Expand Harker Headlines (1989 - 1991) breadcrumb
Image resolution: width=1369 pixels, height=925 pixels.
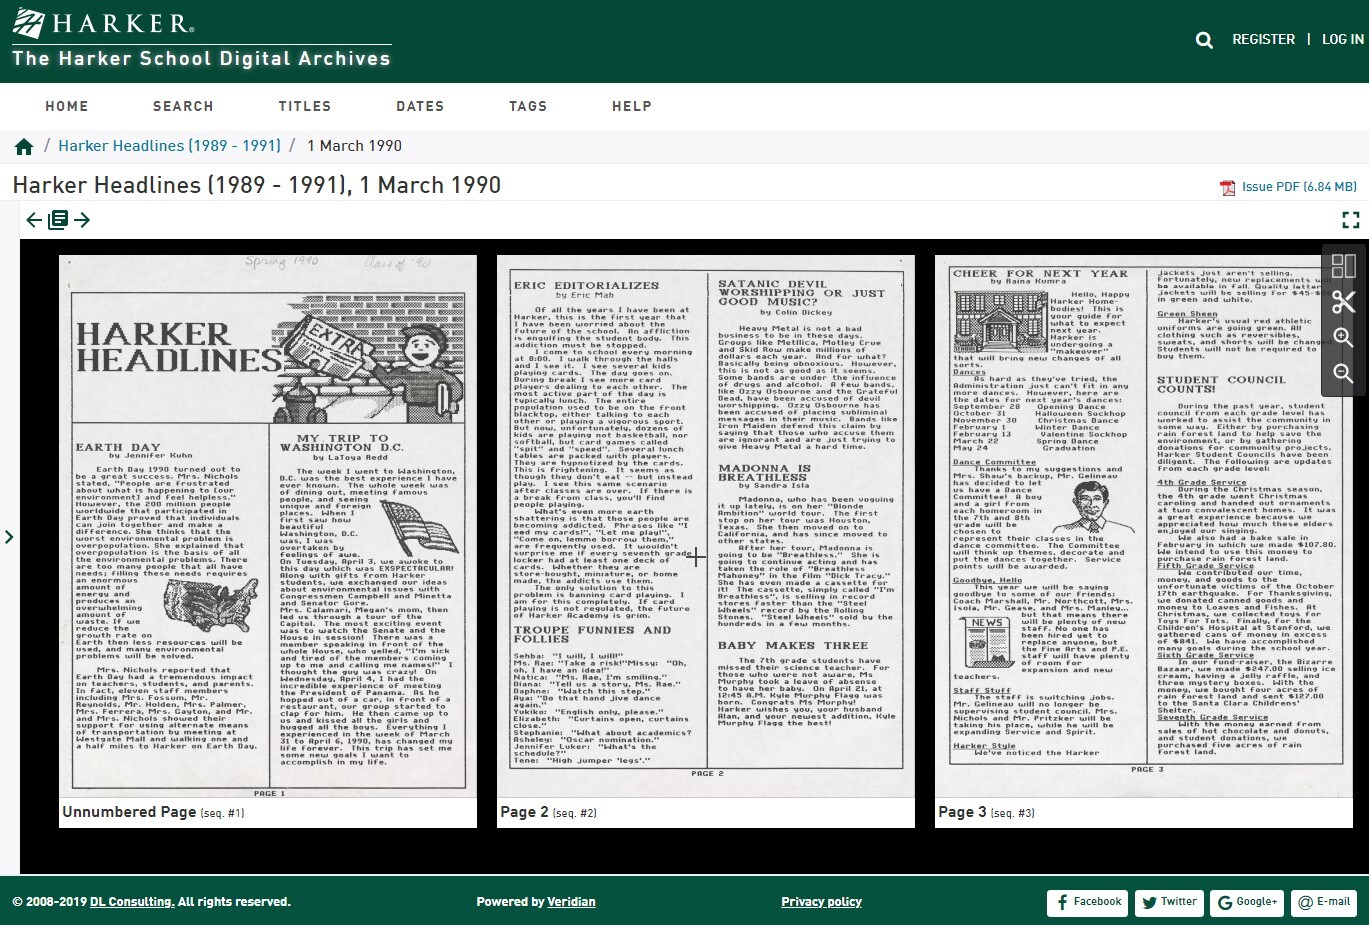point(169,146)
